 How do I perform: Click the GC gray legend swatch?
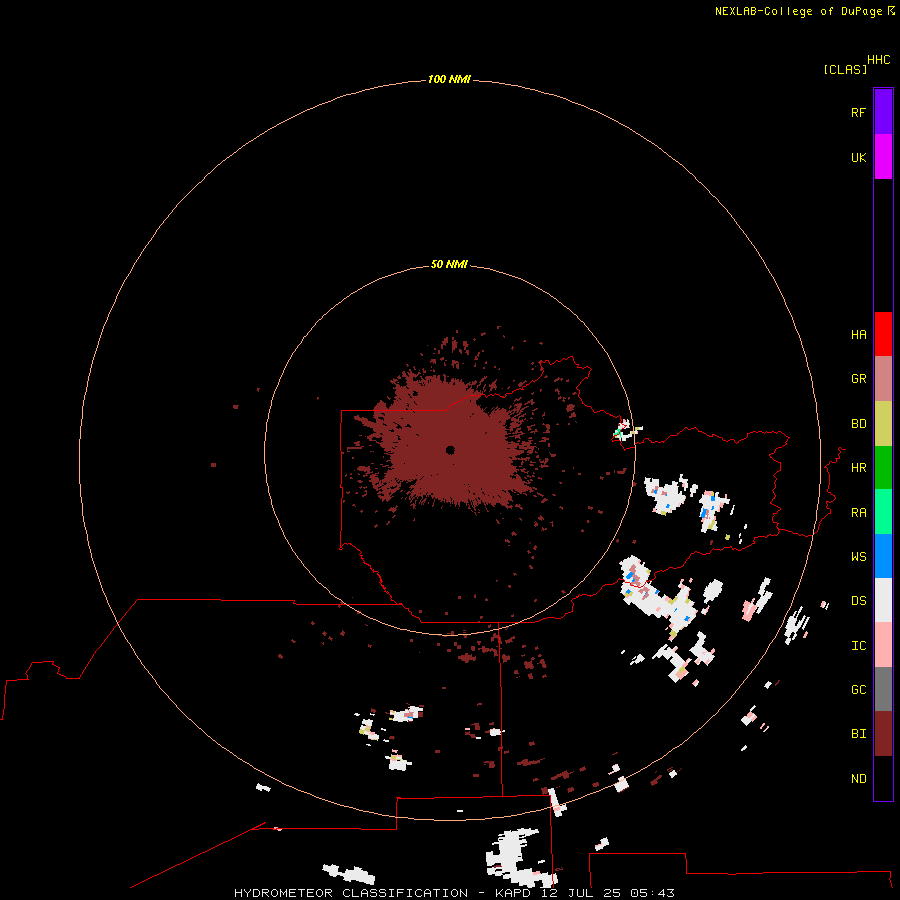[x=883, y=689]
